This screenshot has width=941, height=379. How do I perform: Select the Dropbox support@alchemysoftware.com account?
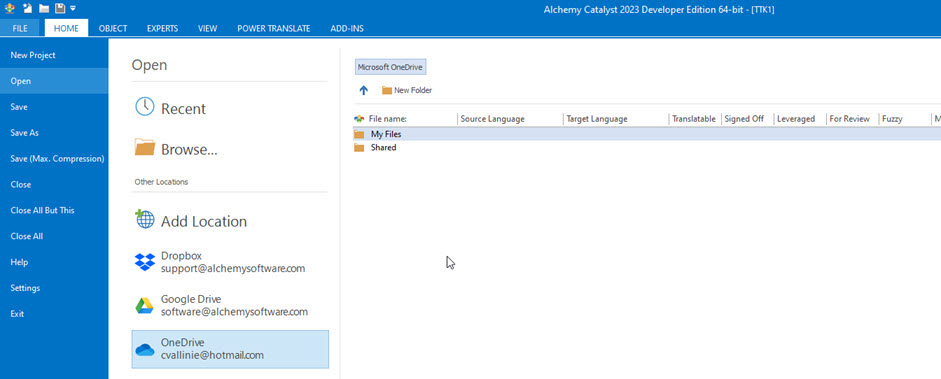click(230, 262)
